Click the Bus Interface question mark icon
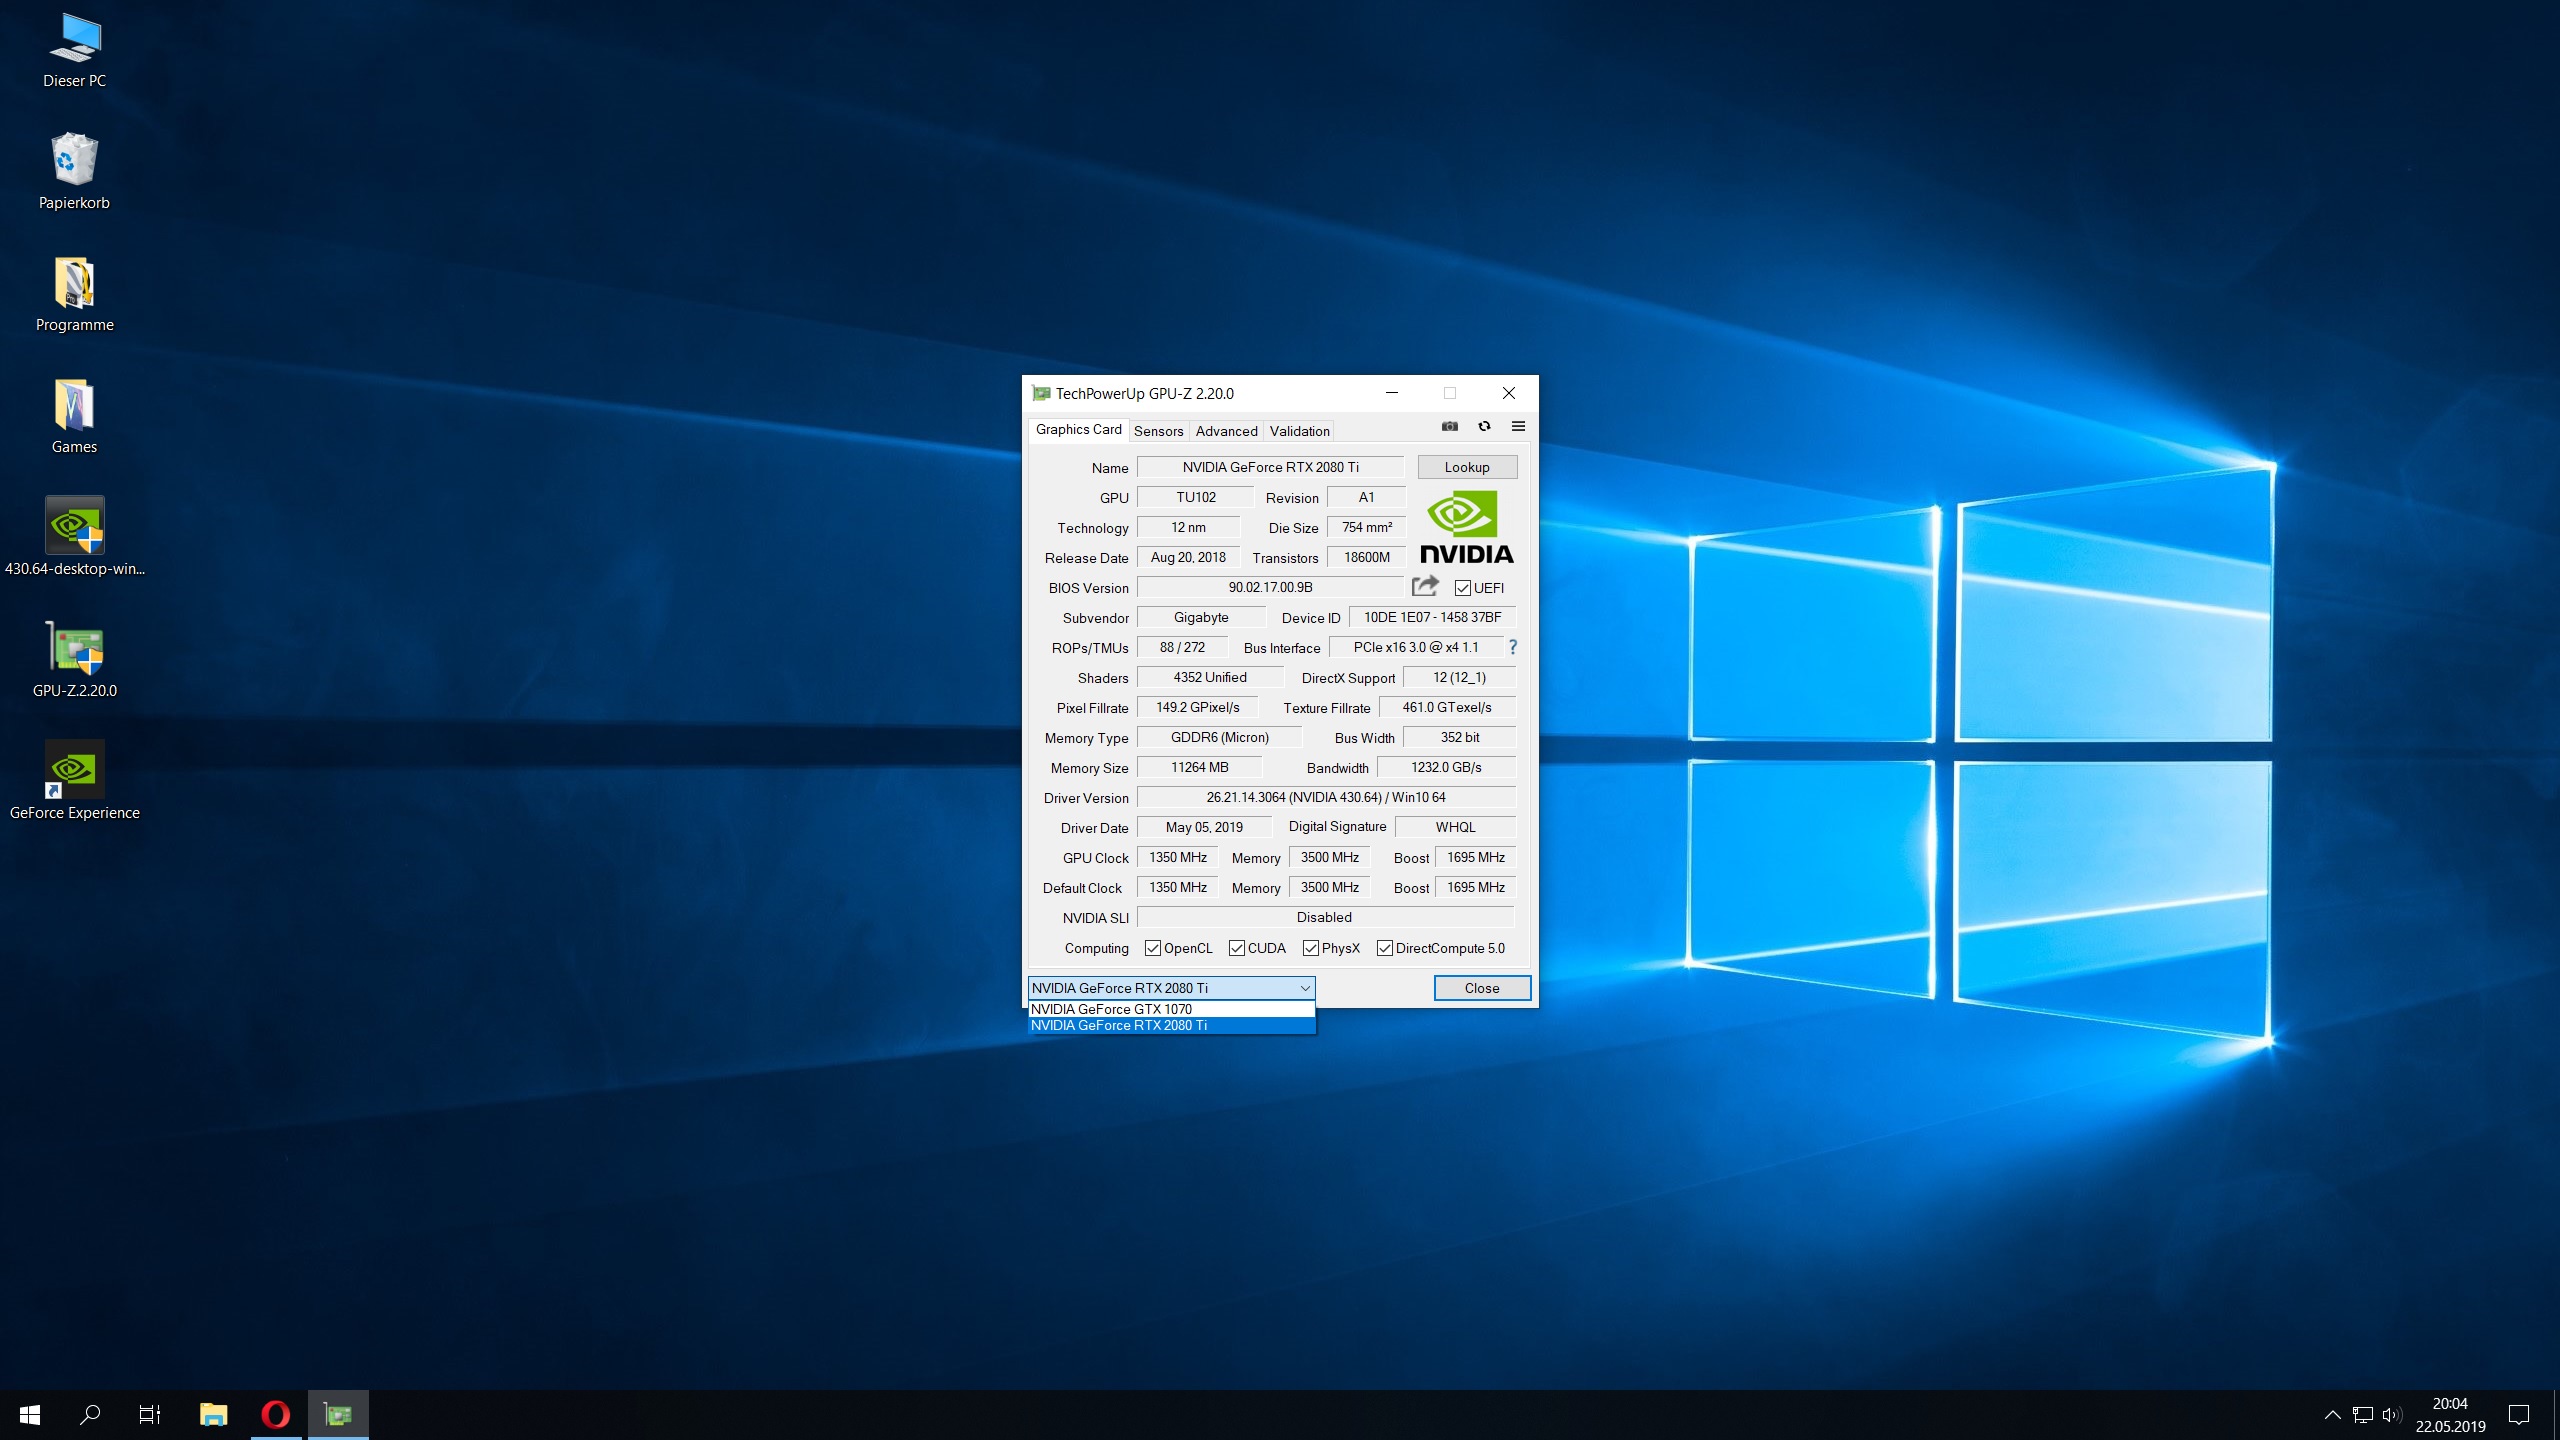Viewport: 2560px width, 1440px height. [1513, 647]
